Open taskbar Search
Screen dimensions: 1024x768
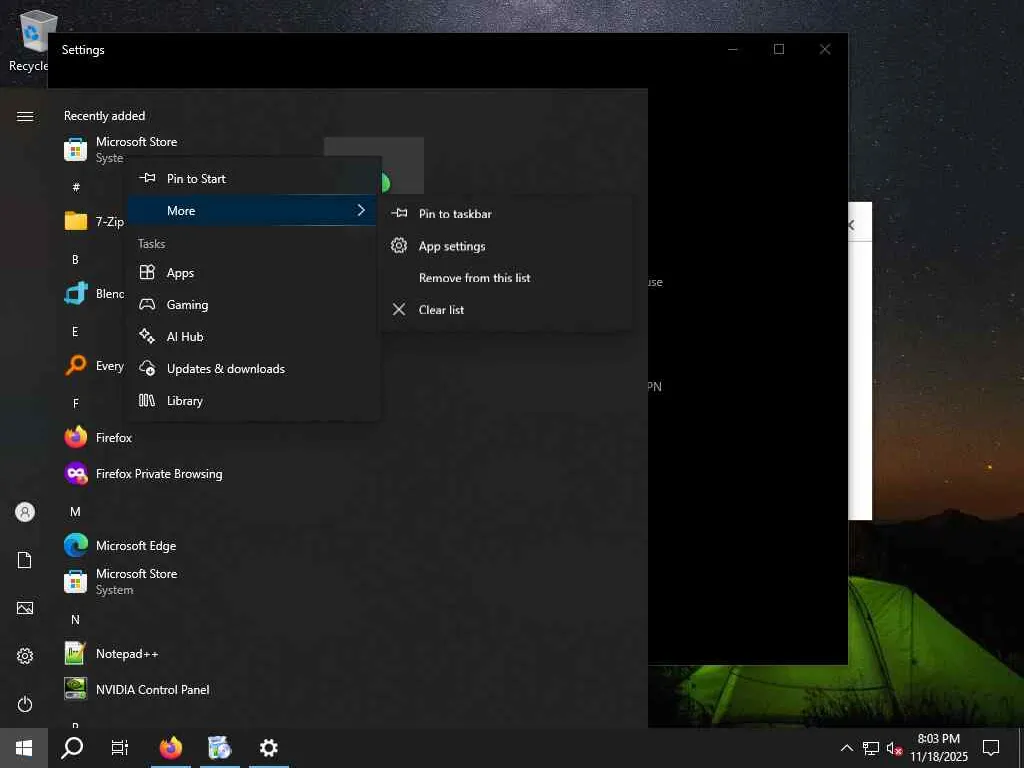click(x=72, y=748)
